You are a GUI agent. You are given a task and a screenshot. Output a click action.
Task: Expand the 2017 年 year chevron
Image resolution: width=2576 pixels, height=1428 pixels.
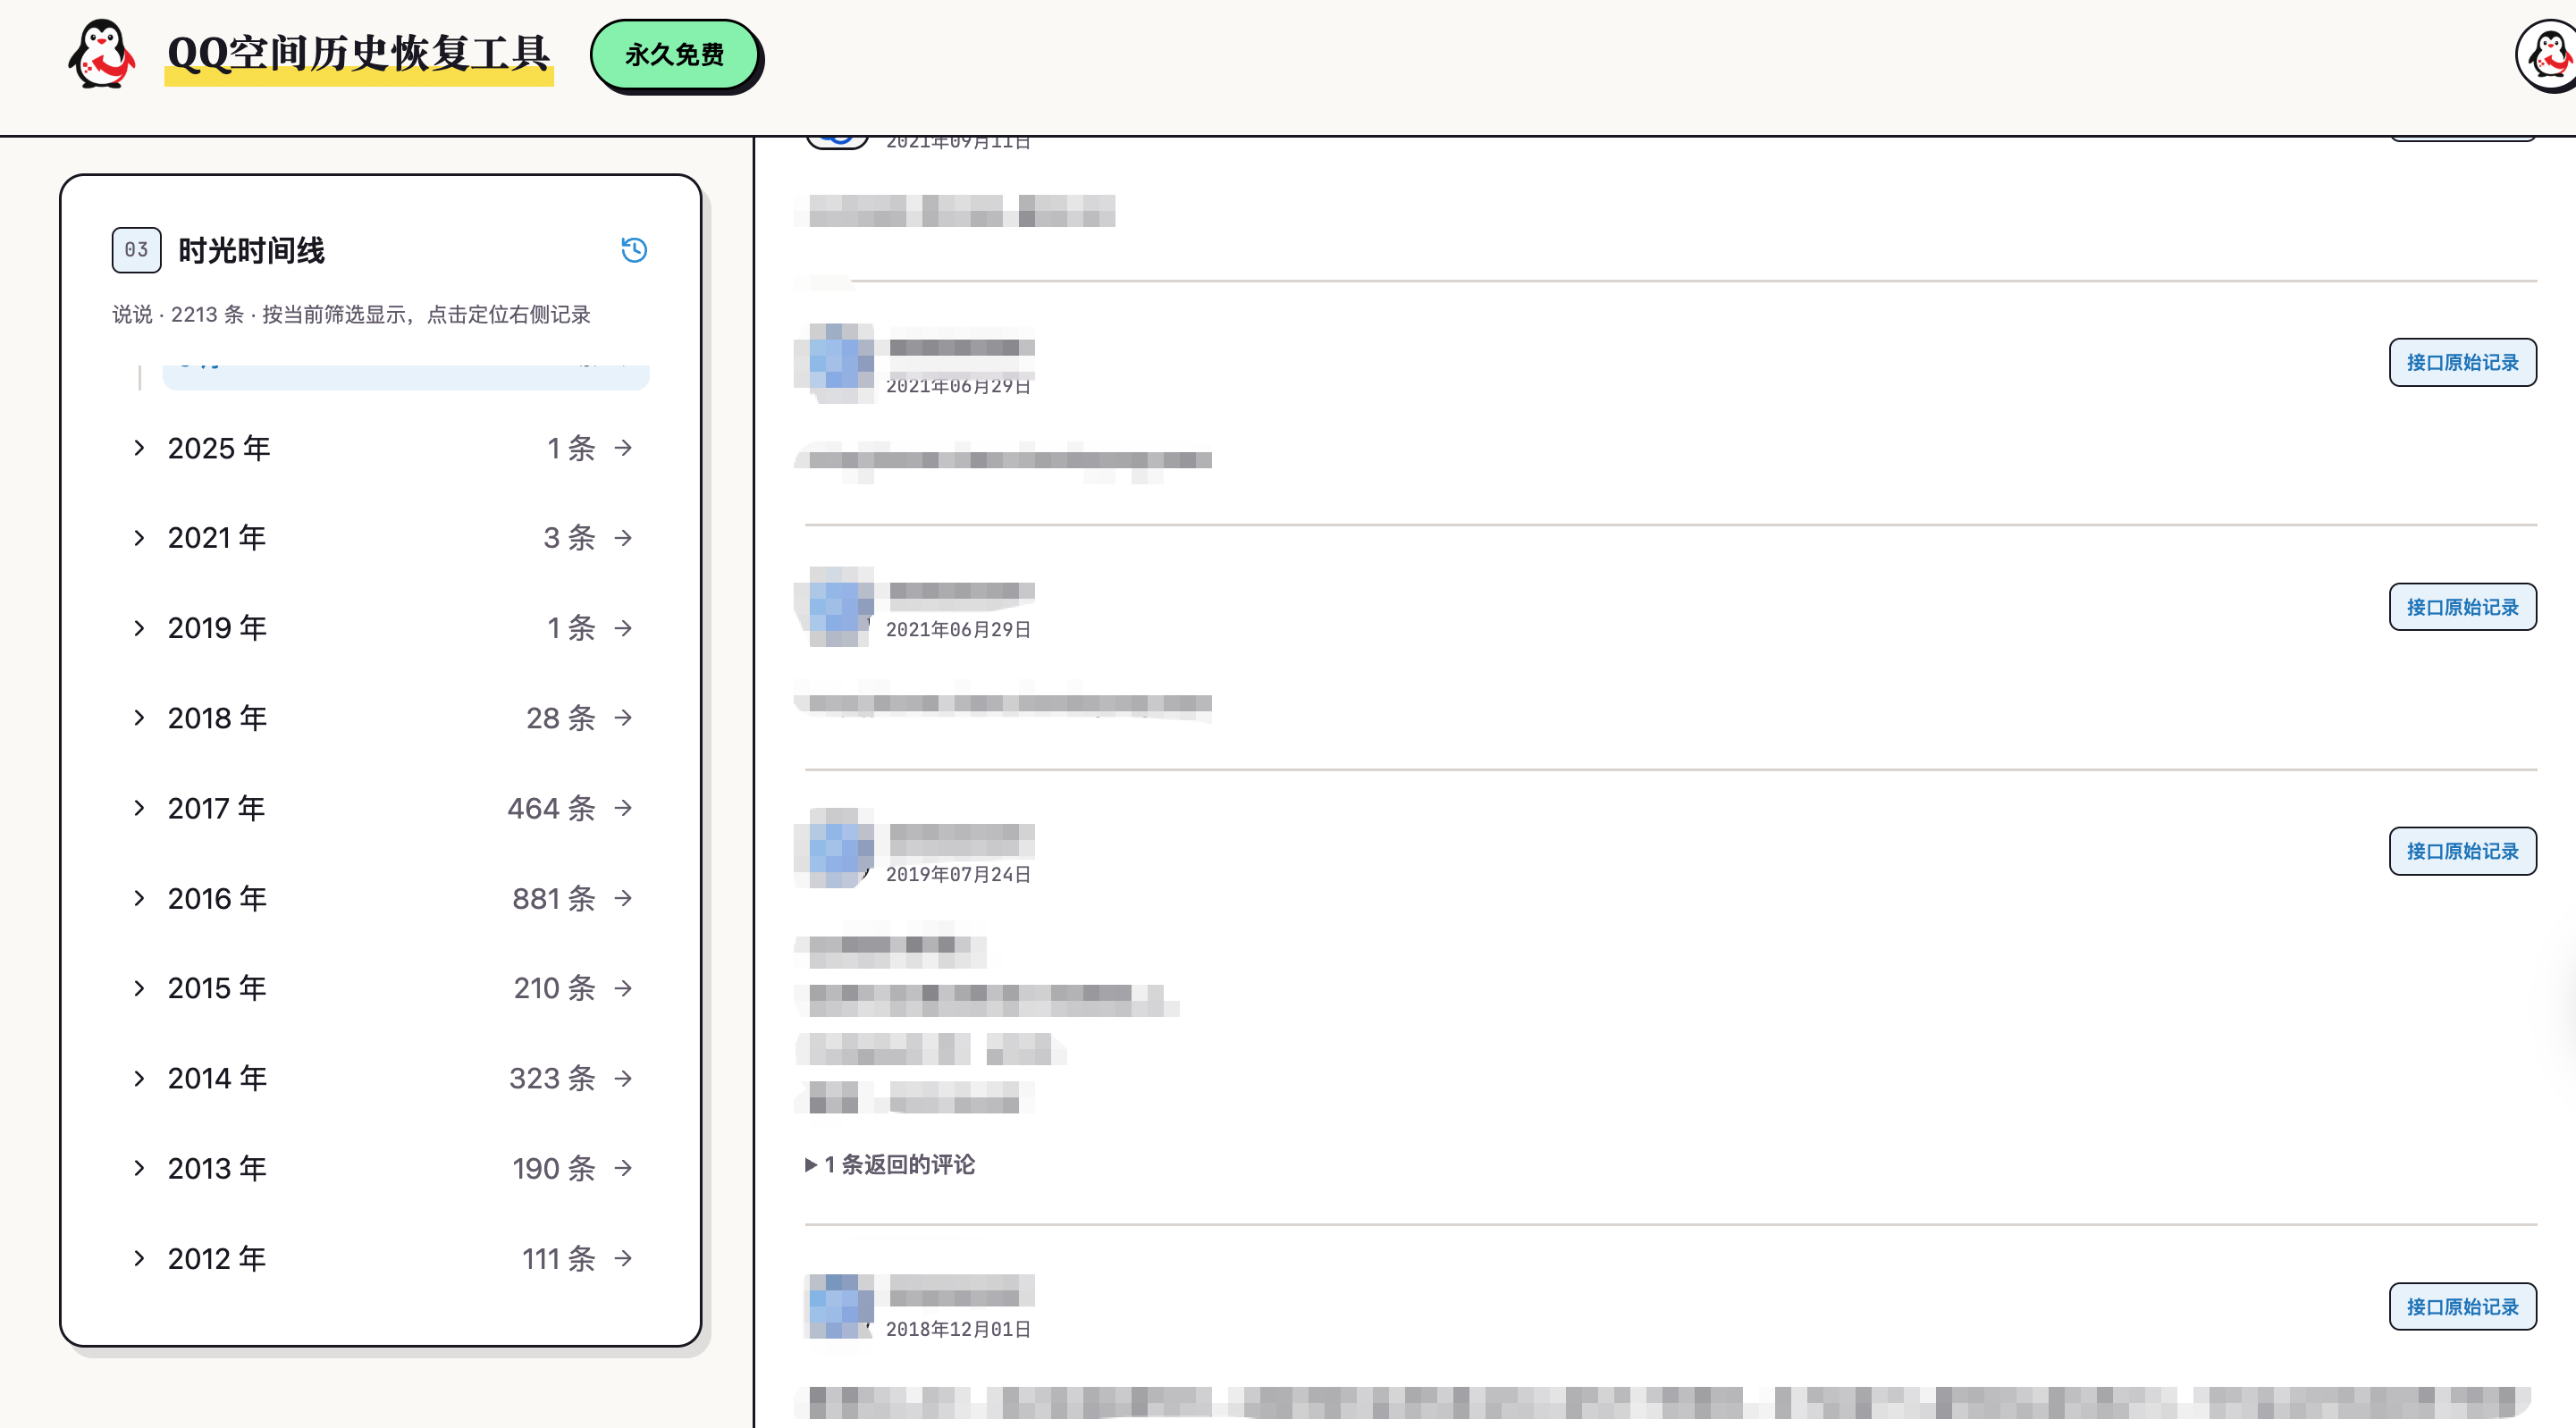139,808
